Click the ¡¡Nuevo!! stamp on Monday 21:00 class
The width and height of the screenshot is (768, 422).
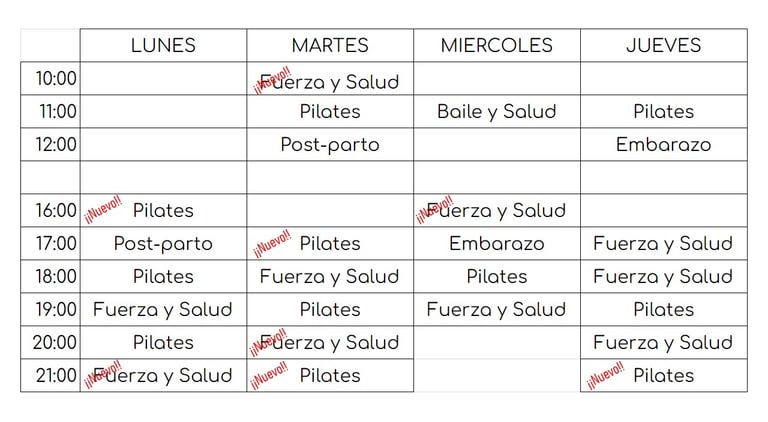coord(103,374)
